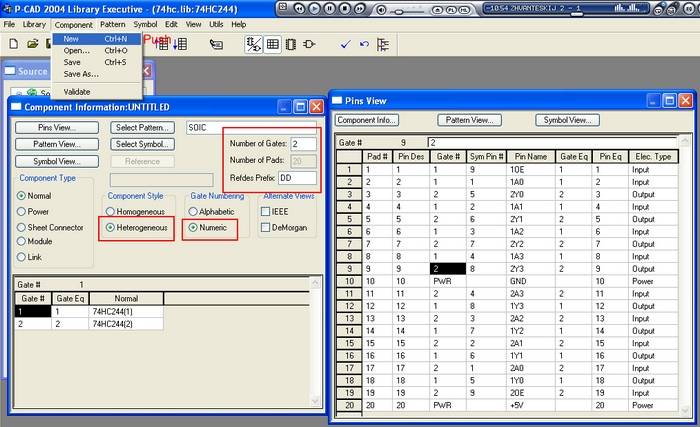Click Symbol View... button in Pins View
The height and width of the screenshot is (427, 700).
click(x=566, y=120)
